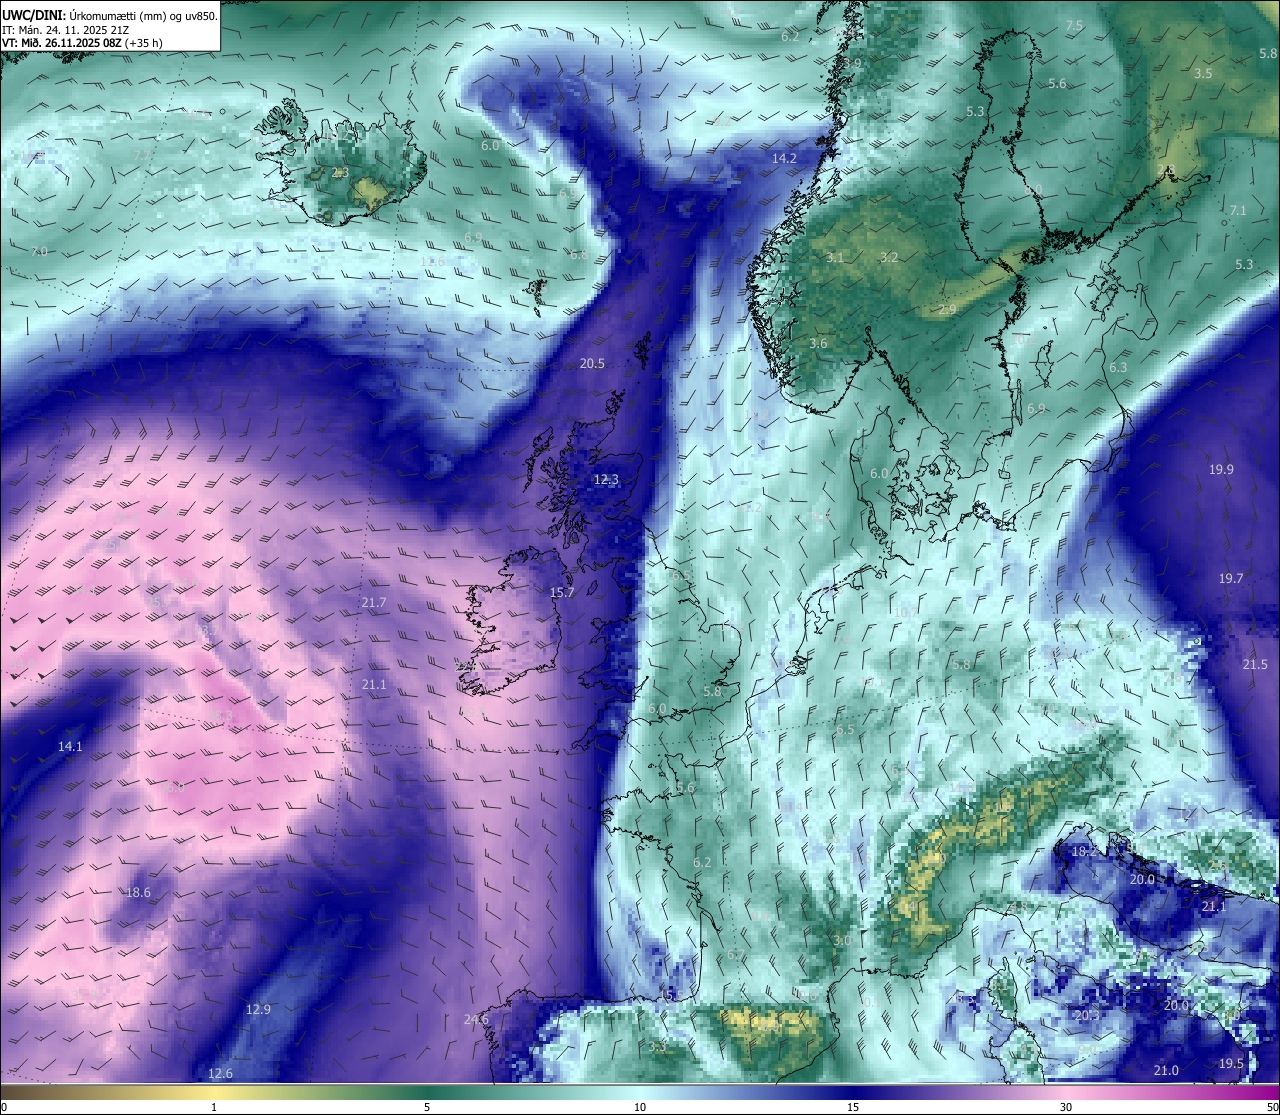Click the '1' tick label on the color scale
The height and width of the screenshot is (1115, 1280).
(214, 1106)
